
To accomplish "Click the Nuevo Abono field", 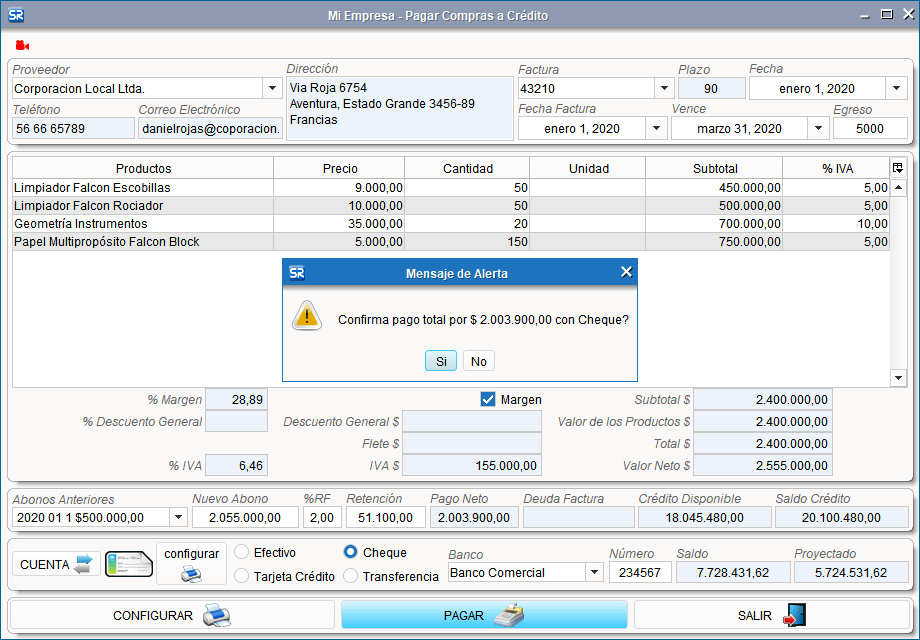I will 245,517.
